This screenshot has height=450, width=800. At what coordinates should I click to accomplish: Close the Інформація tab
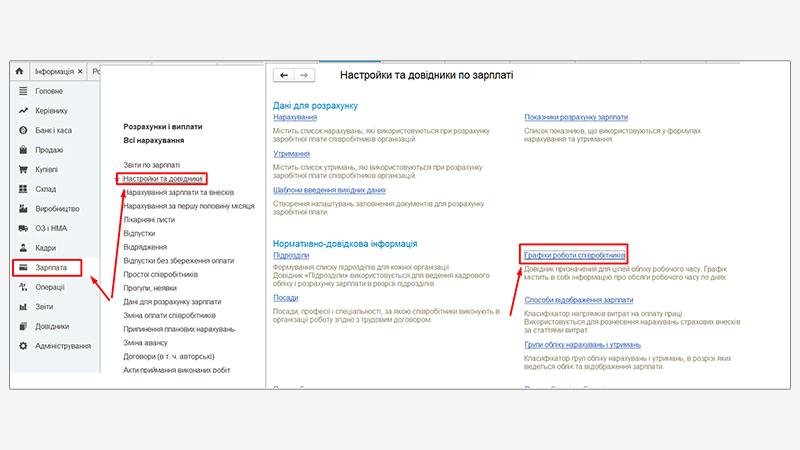click(x=80, y=72)
